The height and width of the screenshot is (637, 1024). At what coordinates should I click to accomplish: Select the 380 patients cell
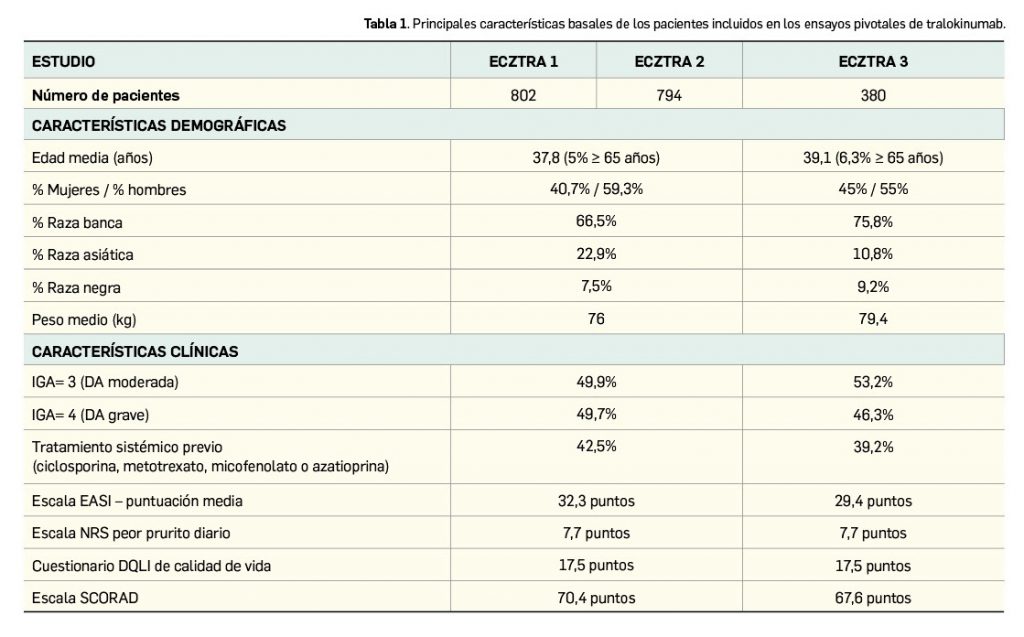873,96
